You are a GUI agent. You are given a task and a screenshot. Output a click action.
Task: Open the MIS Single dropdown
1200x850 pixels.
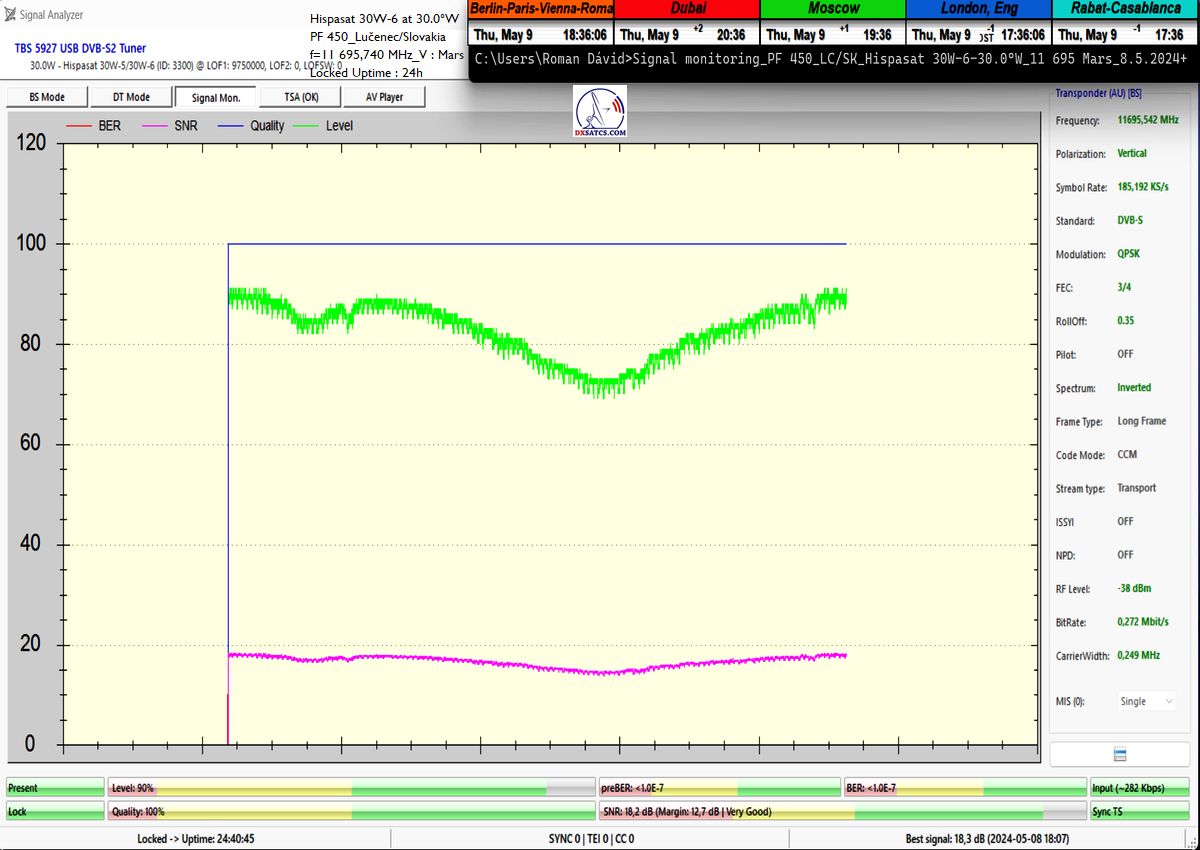pyautogui.click(x=1146, y=701)
